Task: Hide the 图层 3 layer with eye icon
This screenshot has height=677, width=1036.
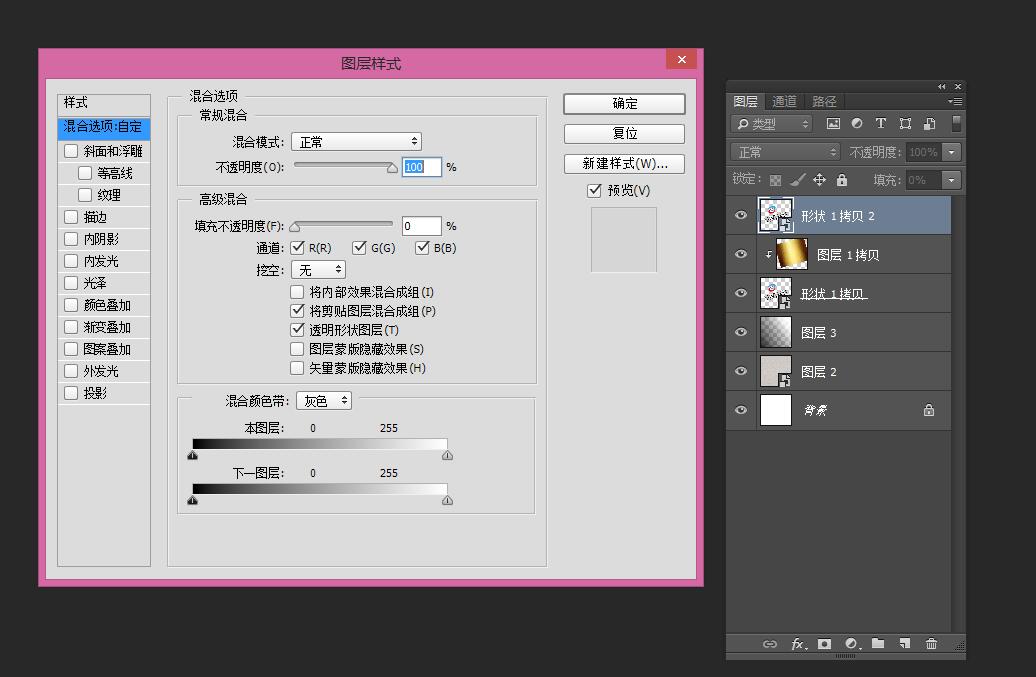Action: pos(741,332)
